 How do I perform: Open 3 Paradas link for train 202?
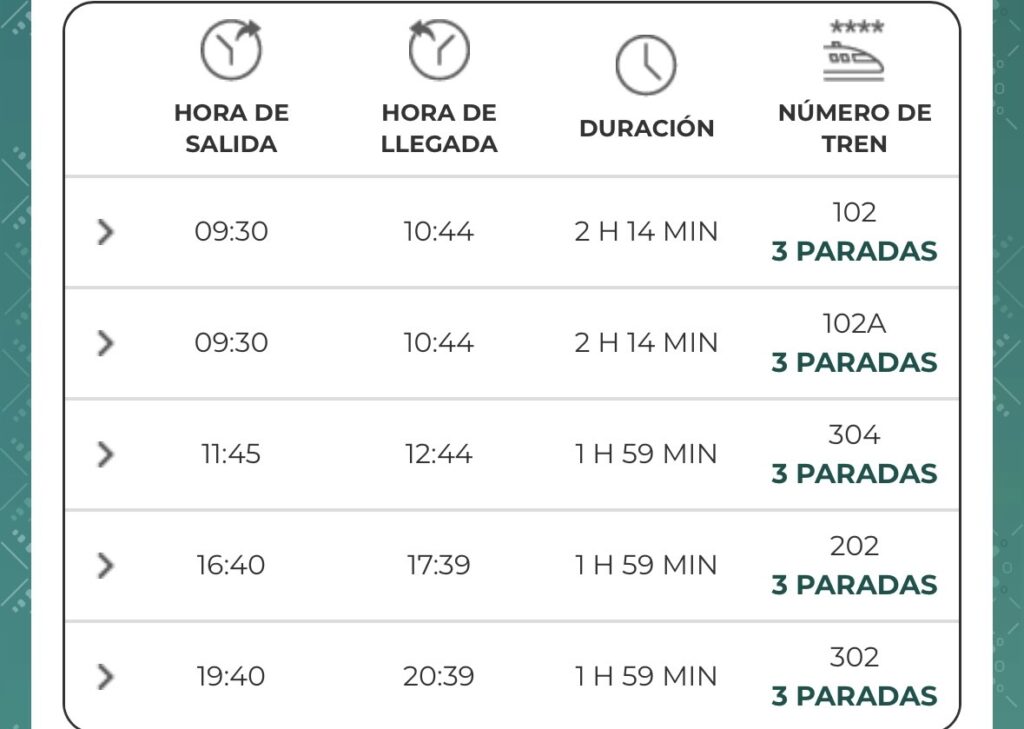tap(854, 585)
